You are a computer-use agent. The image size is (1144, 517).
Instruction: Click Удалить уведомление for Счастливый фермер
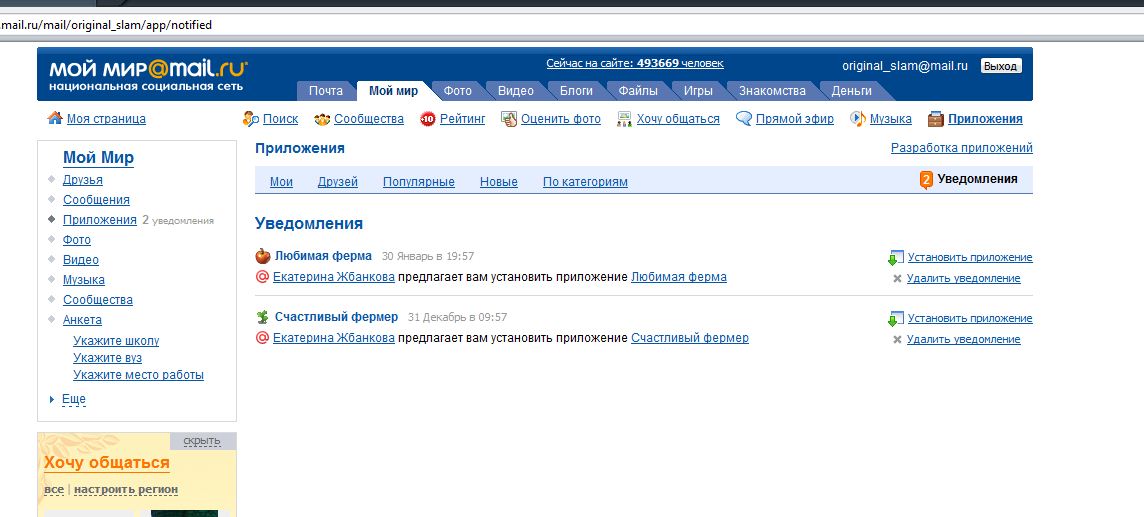pos(963,340)
